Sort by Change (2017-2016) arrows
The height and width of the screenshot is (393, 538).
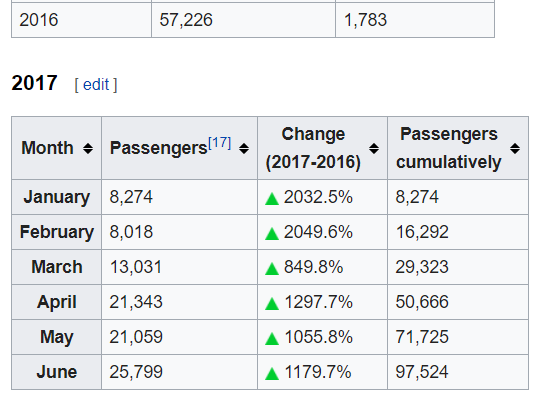tap(374, 149)
